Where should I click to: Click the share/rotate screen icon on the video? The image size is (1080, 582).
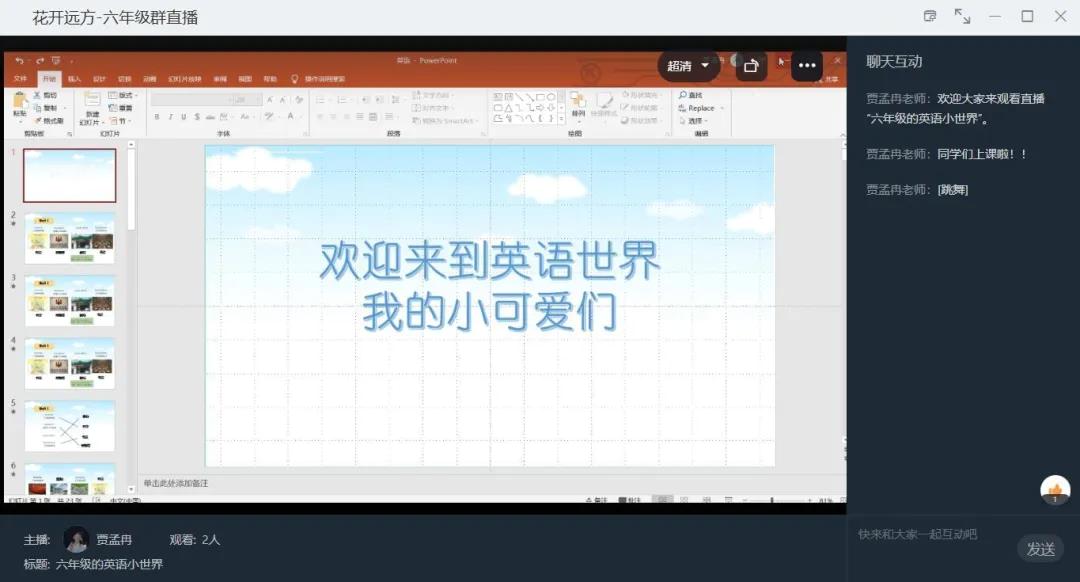pyautogui.click(x=751, y=66)
